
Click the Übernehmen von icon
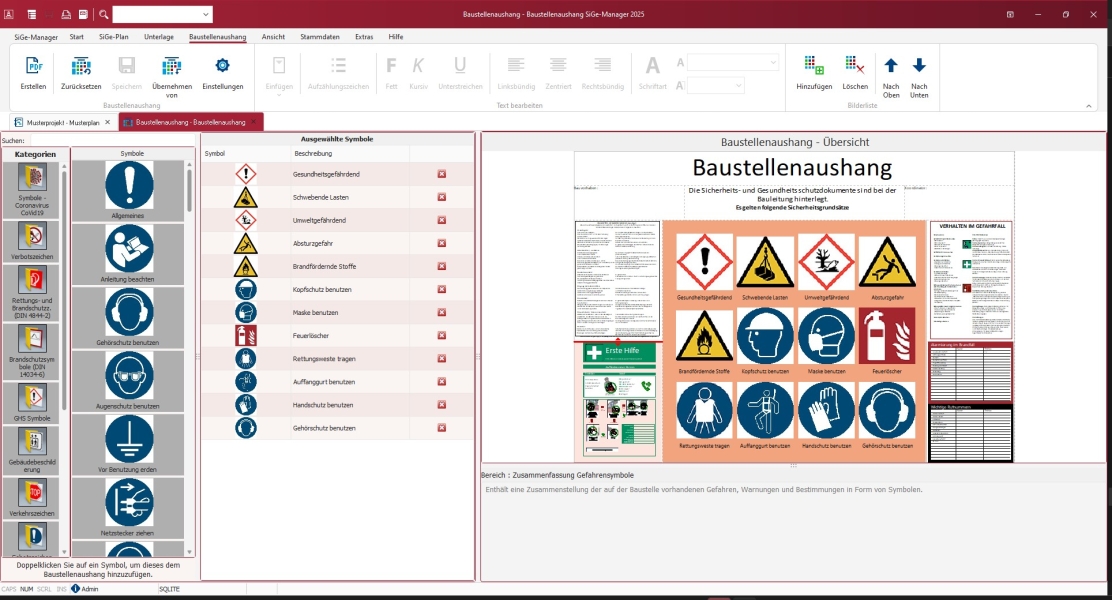(172, 66)
